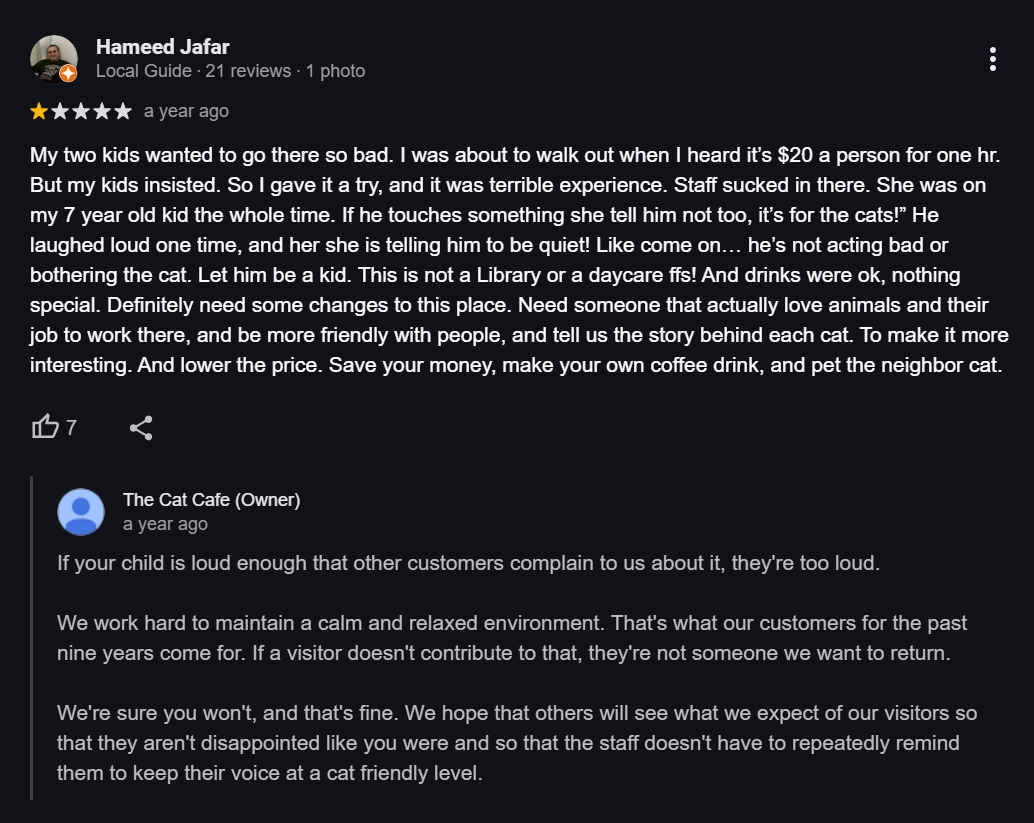Viewport: 1034px width, 823px height.
Task: Open Hameed Jafar's profile photo
Action: click(x=52, y=58)
